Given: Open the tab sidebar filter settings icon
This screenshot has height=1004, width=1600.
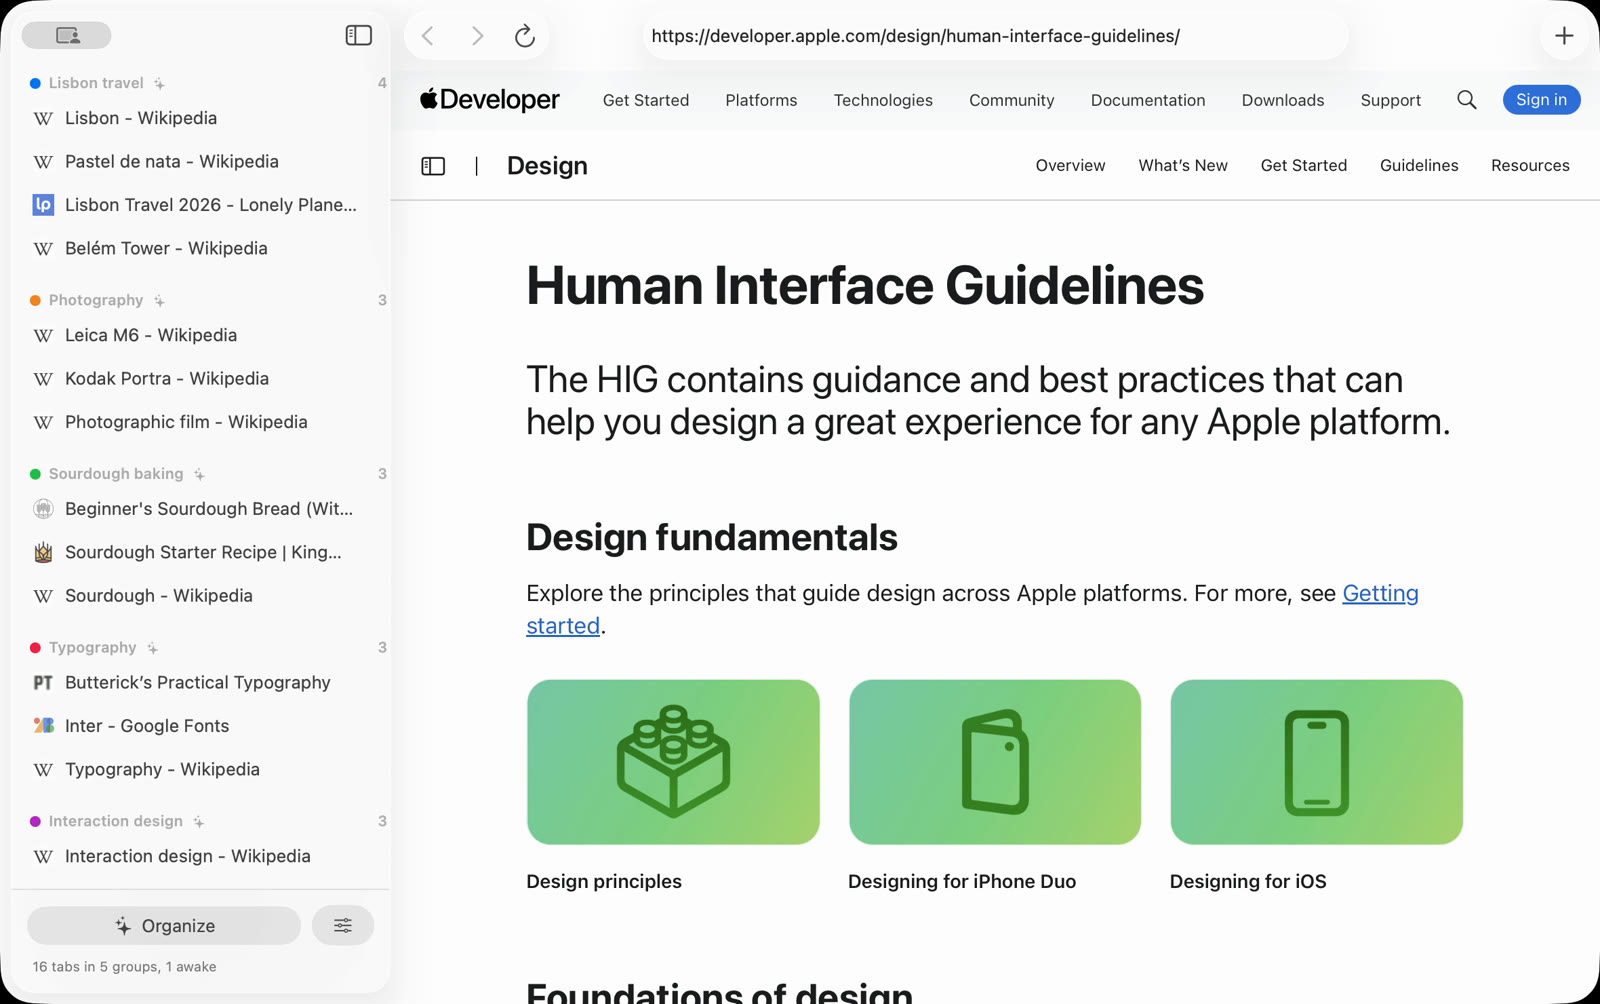Looking at the screenshot, I should pyautogui.click(x=343, y=926).
